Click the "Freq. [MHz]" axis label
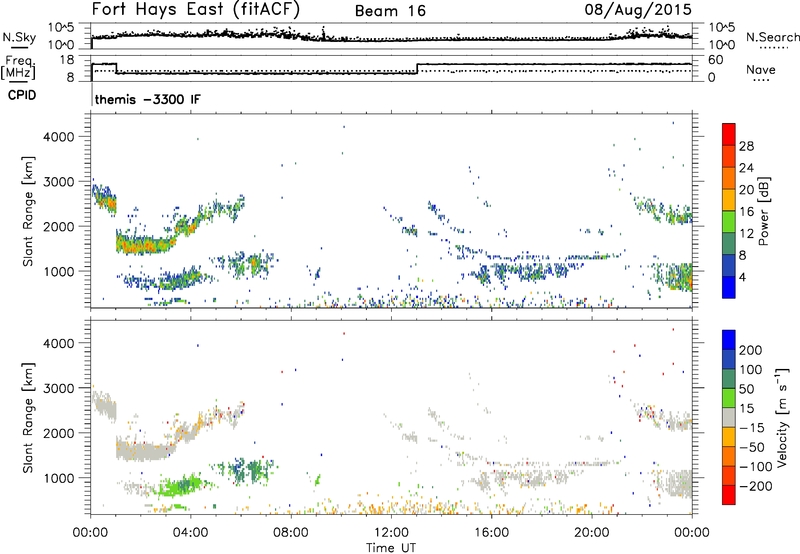 coord(18,67)
